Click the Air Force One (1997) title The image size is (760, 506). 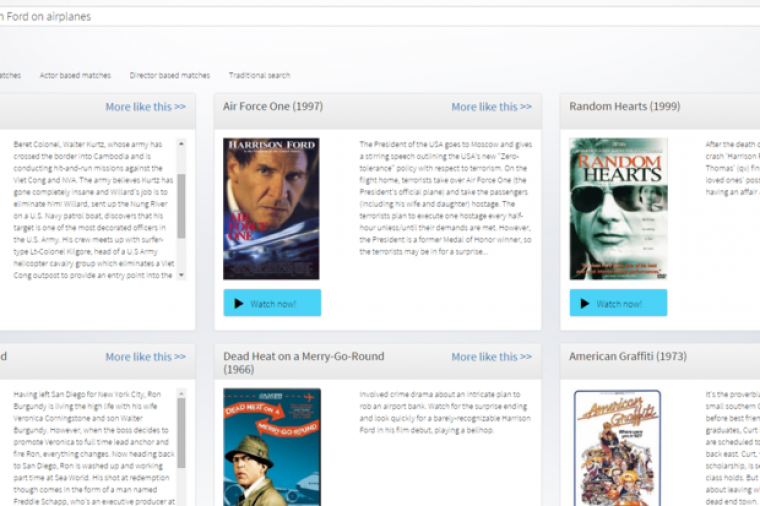pos(273,106)
